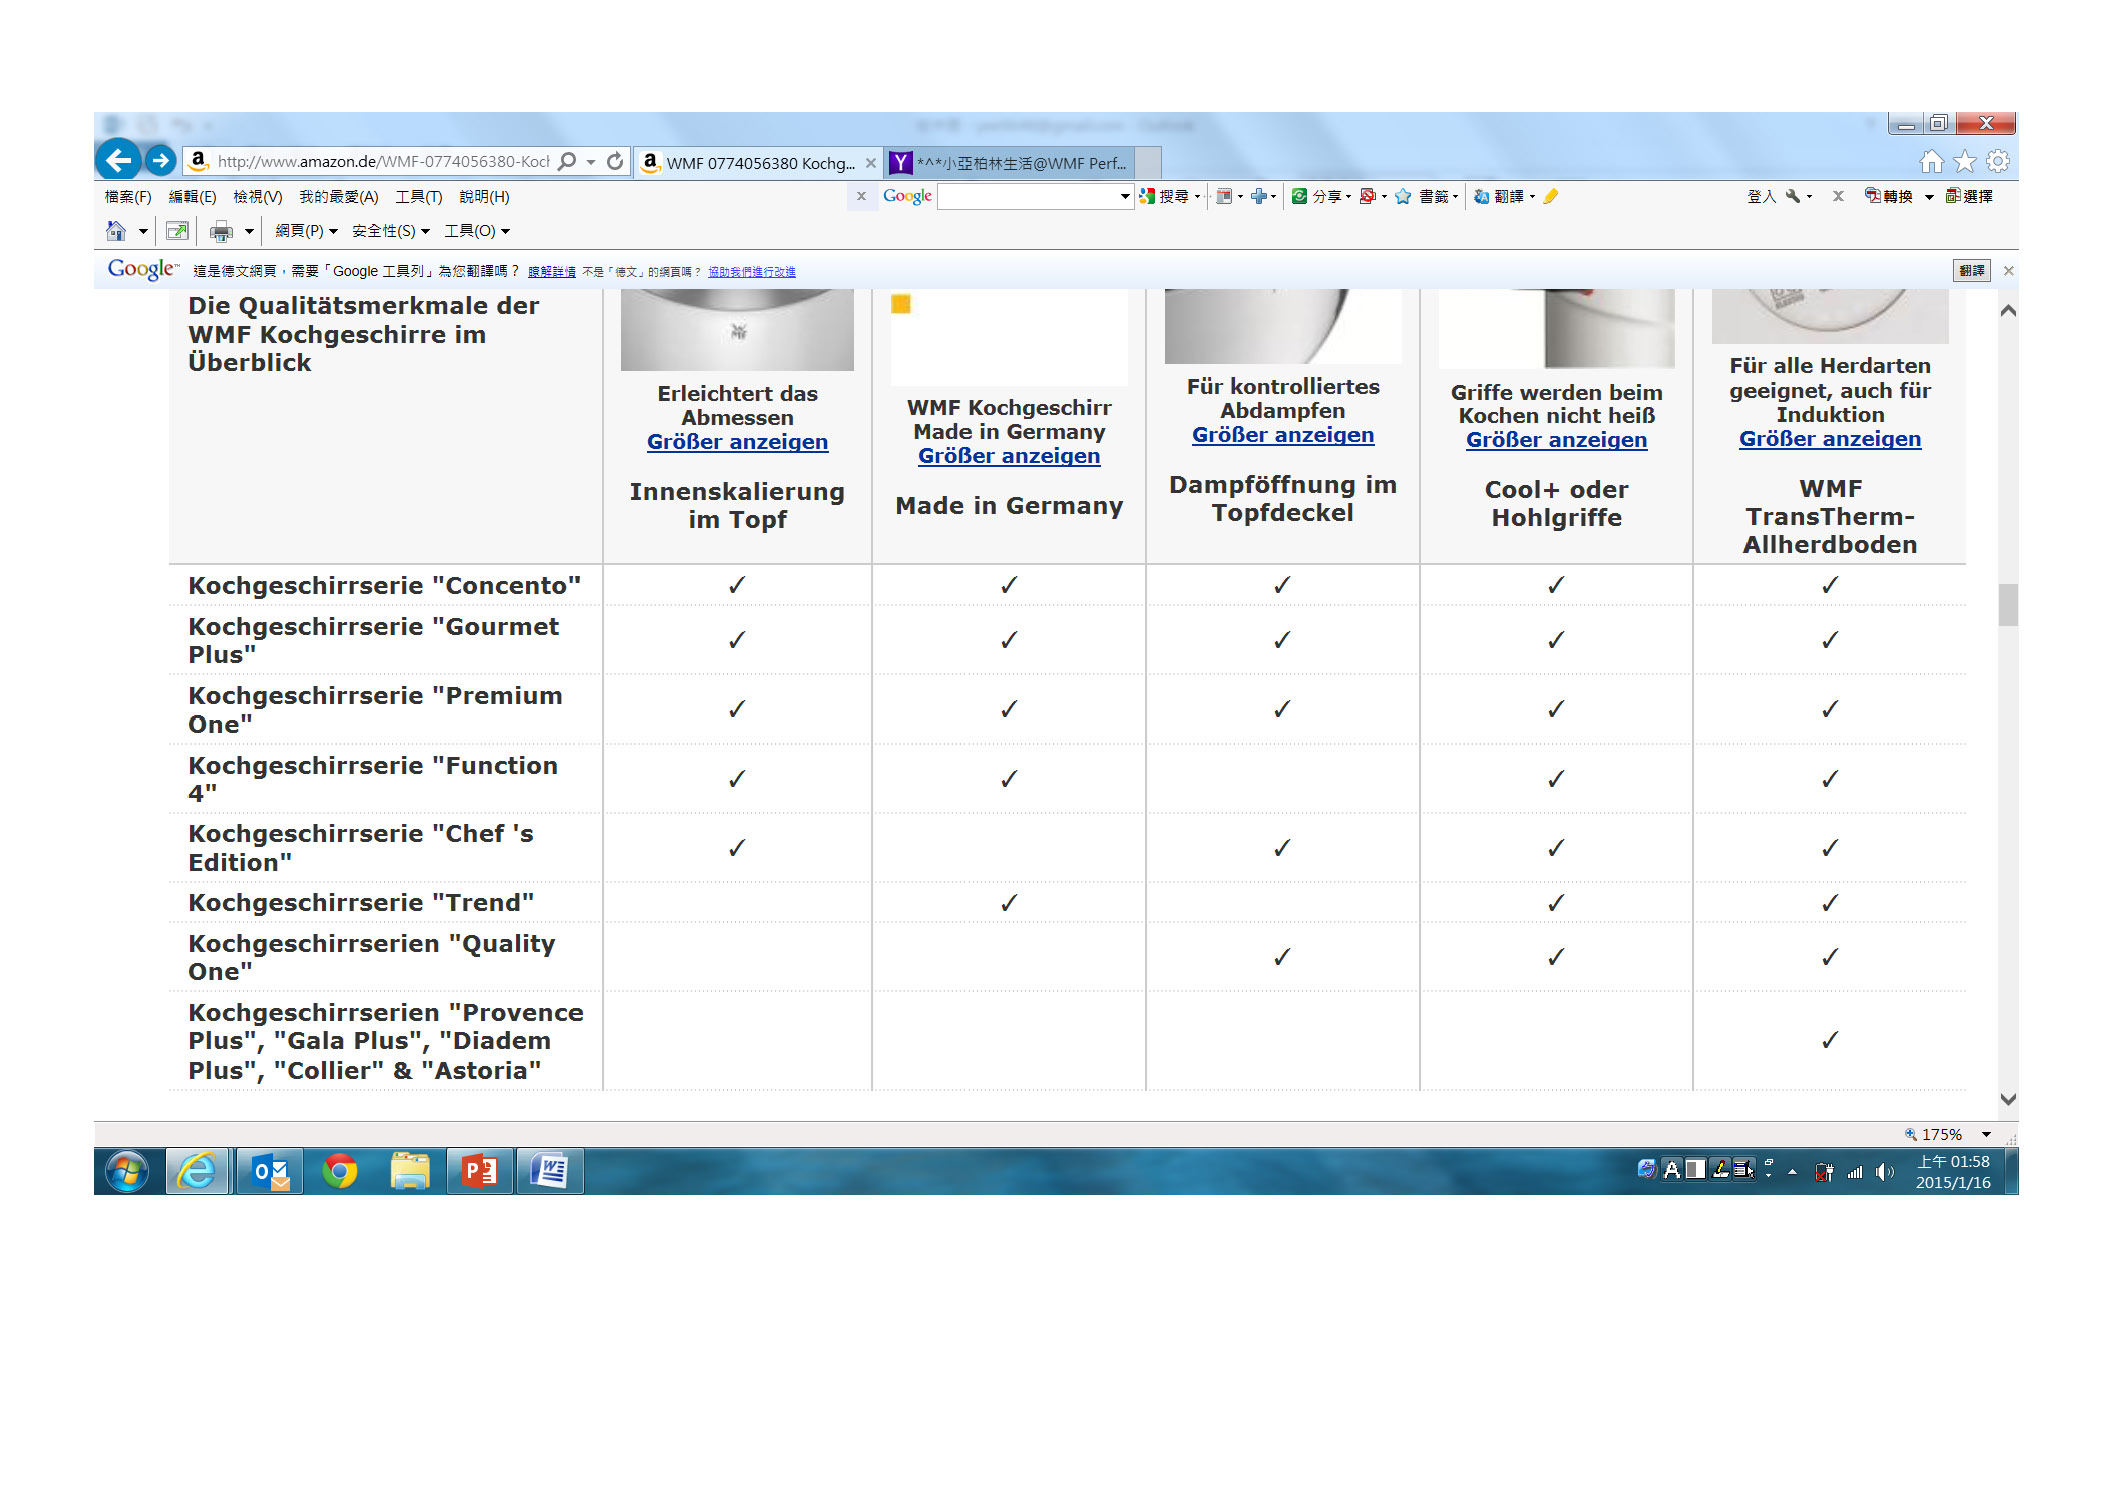Expand the Home button dropdown arrow
Viewport: 2105px width, 1489px height.
click(x=143, y=231)
